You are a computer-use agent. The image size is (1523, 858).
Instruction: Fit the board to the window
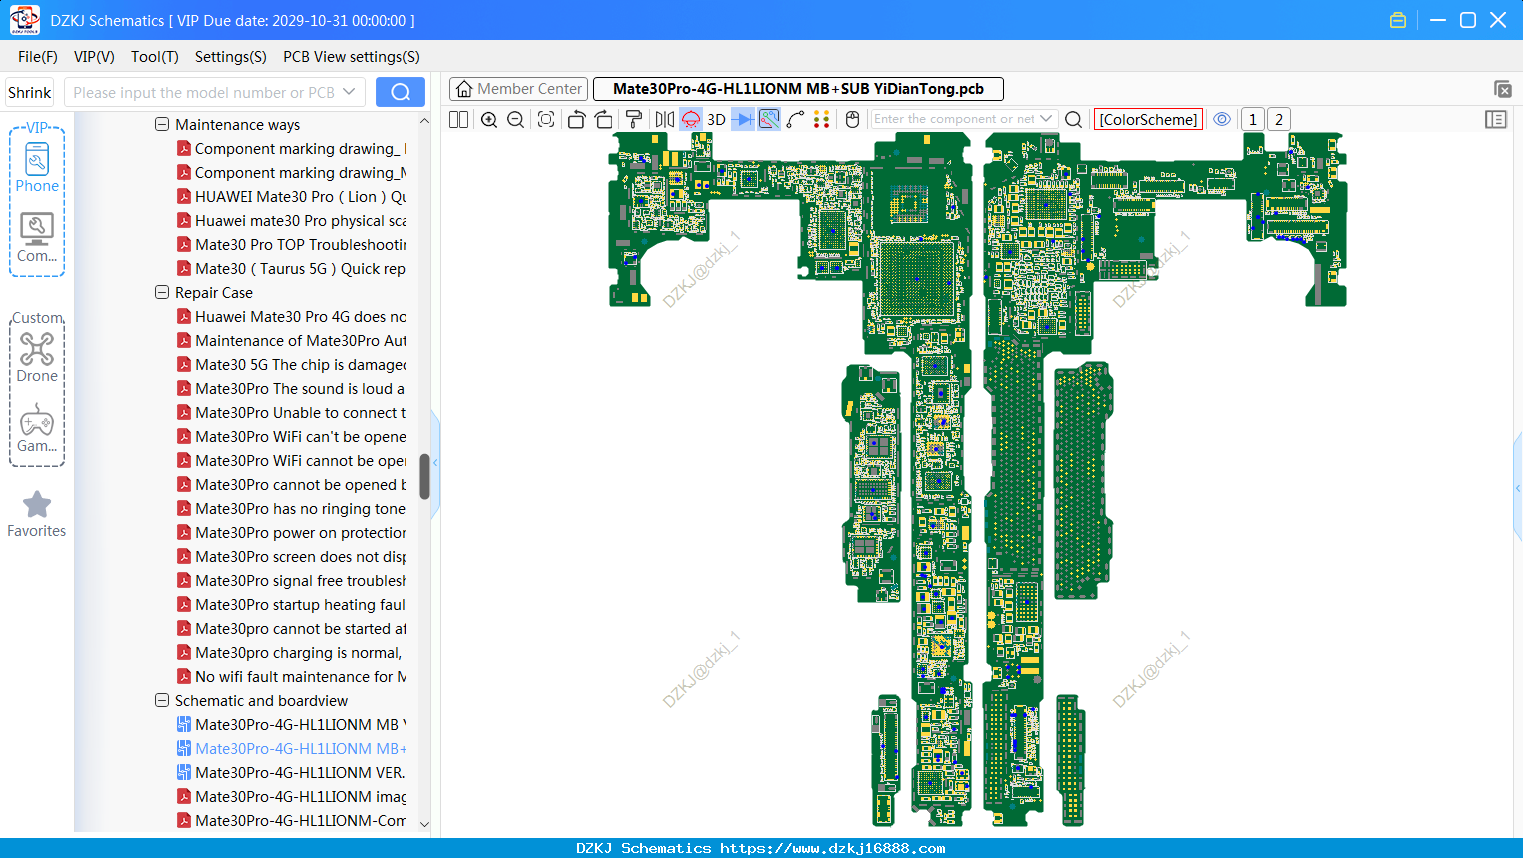(546, 119)
